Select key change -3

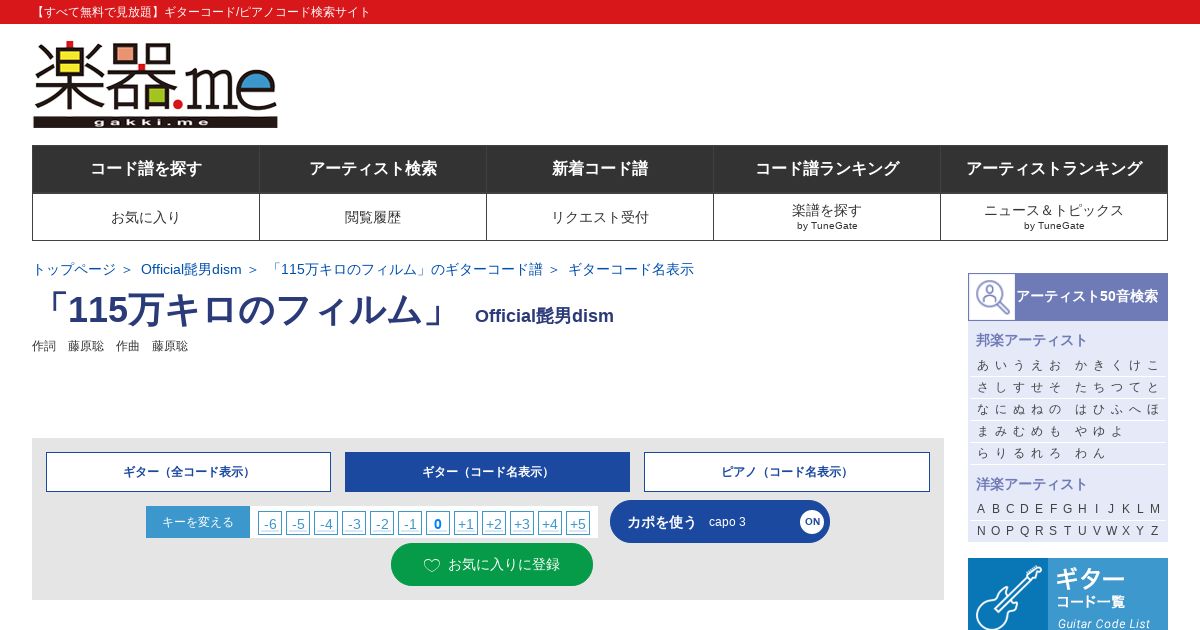[354, 523]
